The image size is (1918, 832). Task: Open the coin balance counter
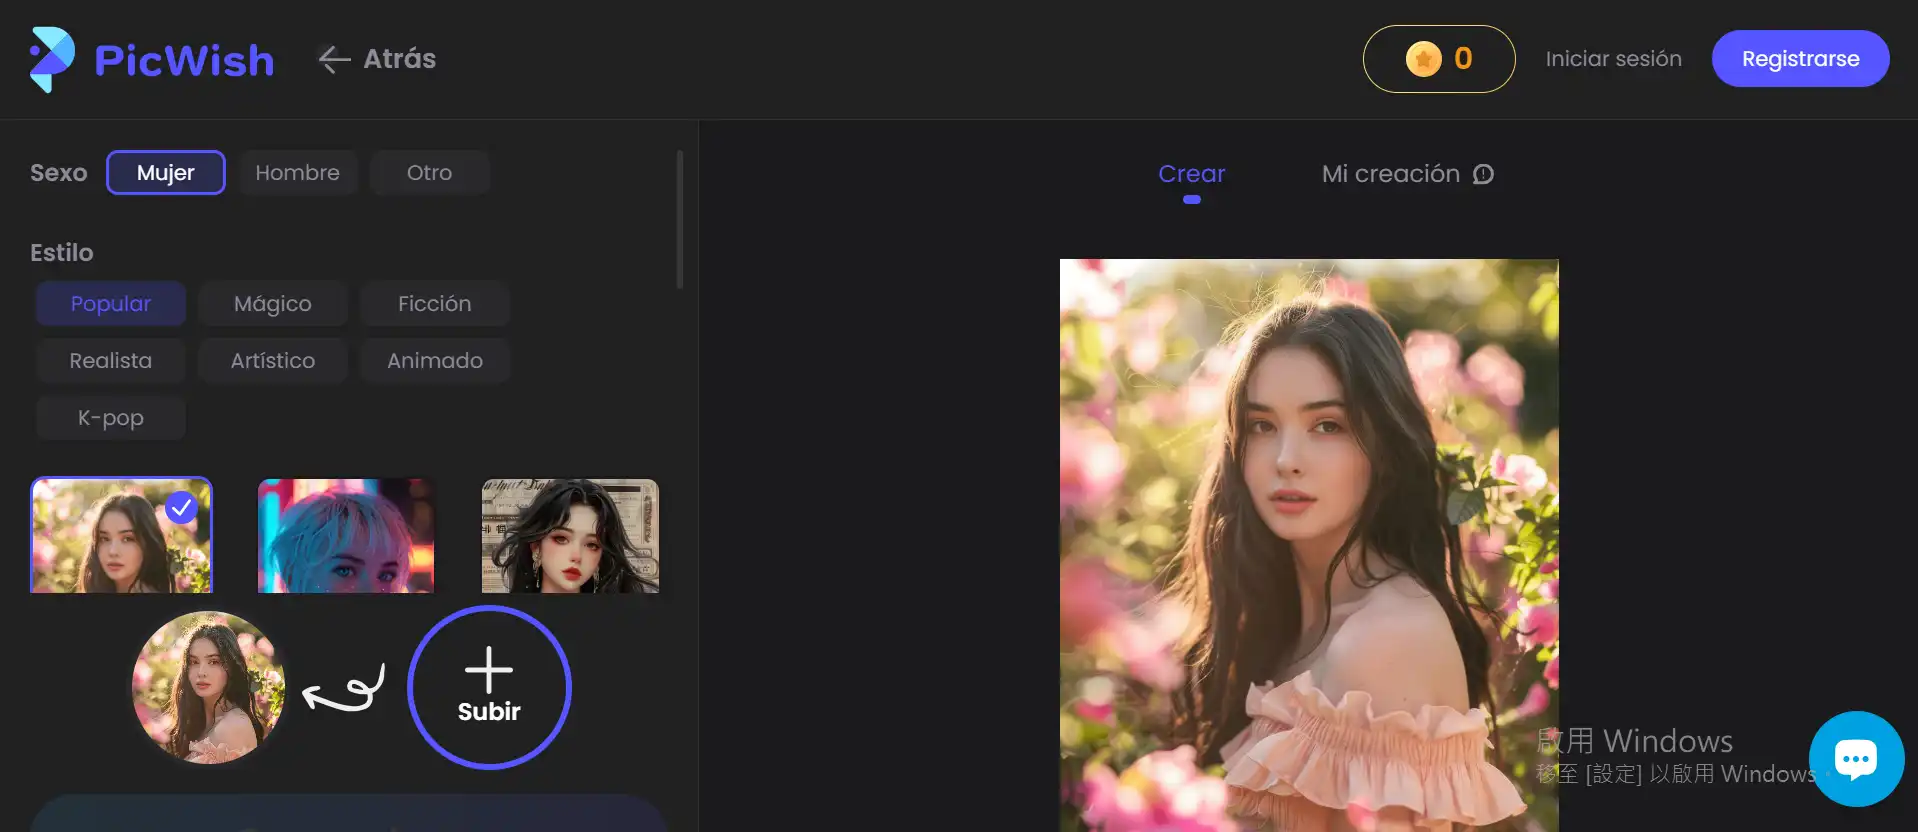point(1438,59)
